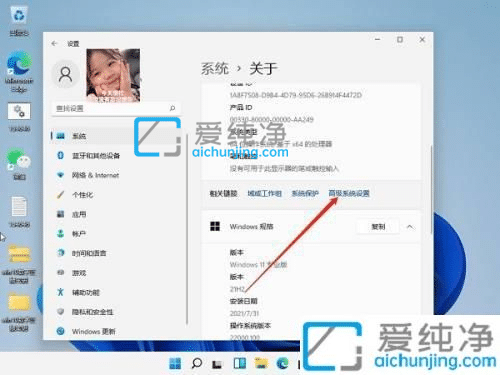
Task: Click the Bluetooth icon in the sidebar
Action: coord(60,155)
